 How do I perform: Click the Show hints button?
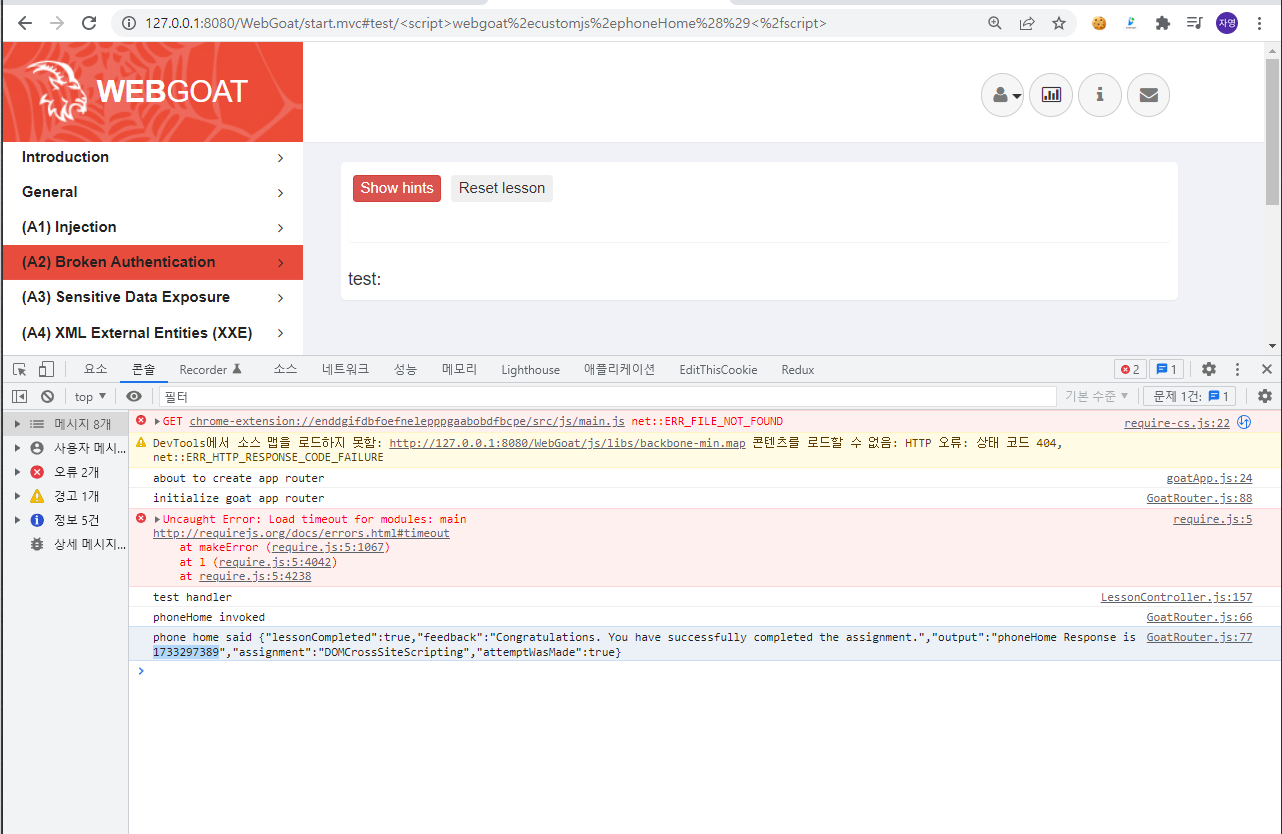click(x=397, y=188)
